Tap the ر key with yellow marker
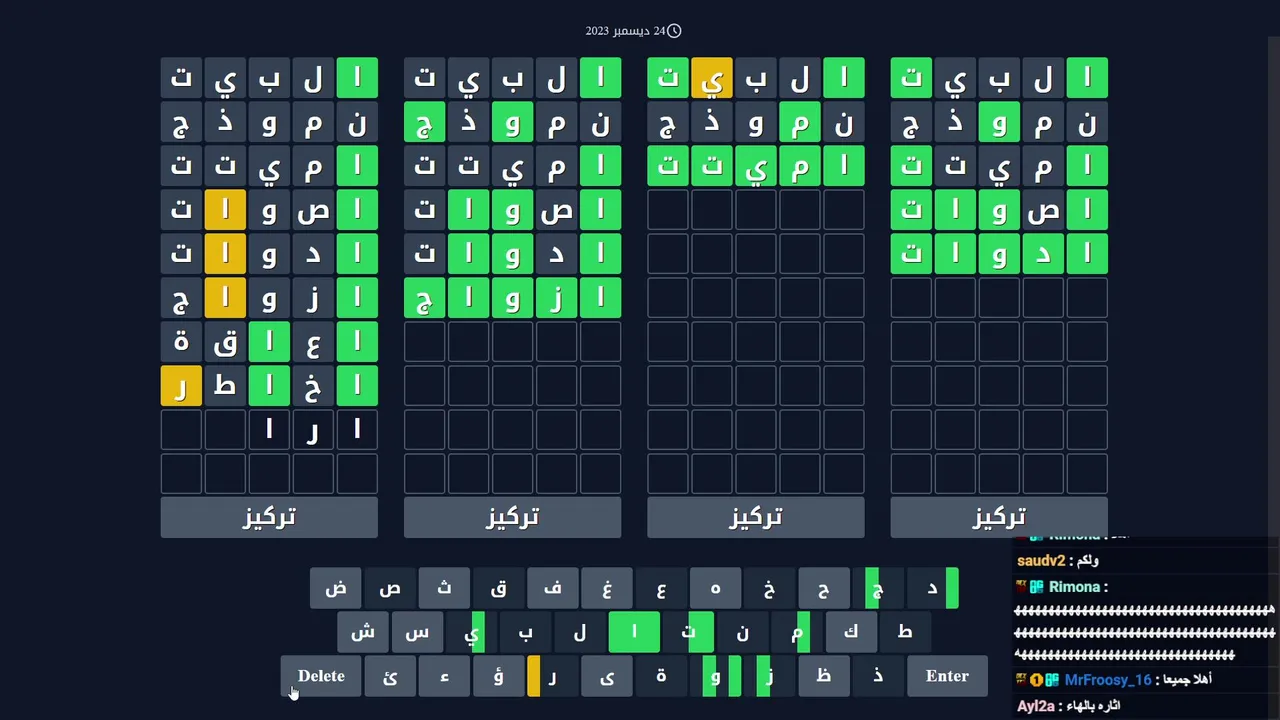Screen dimensions: 1280x720 (552, 676)
